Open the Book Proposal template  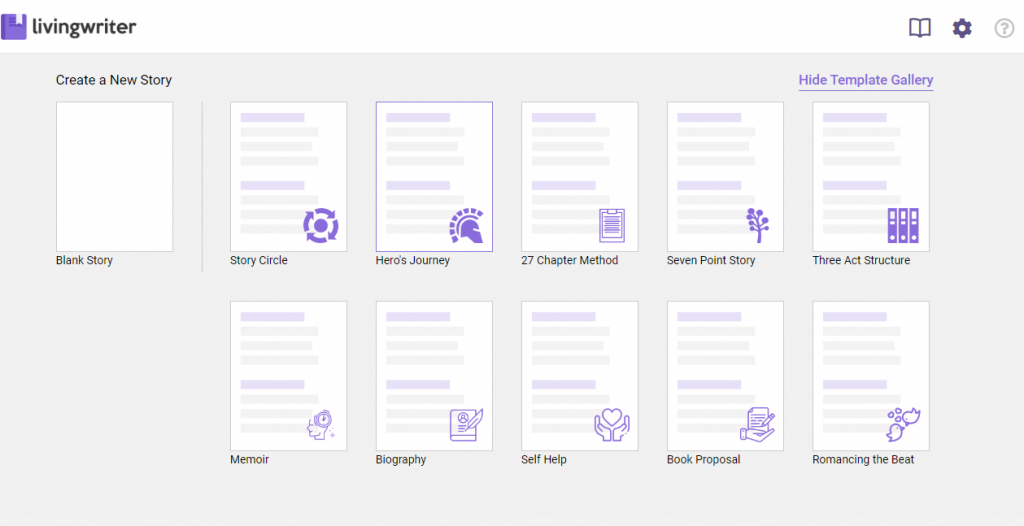click(725, 375)
